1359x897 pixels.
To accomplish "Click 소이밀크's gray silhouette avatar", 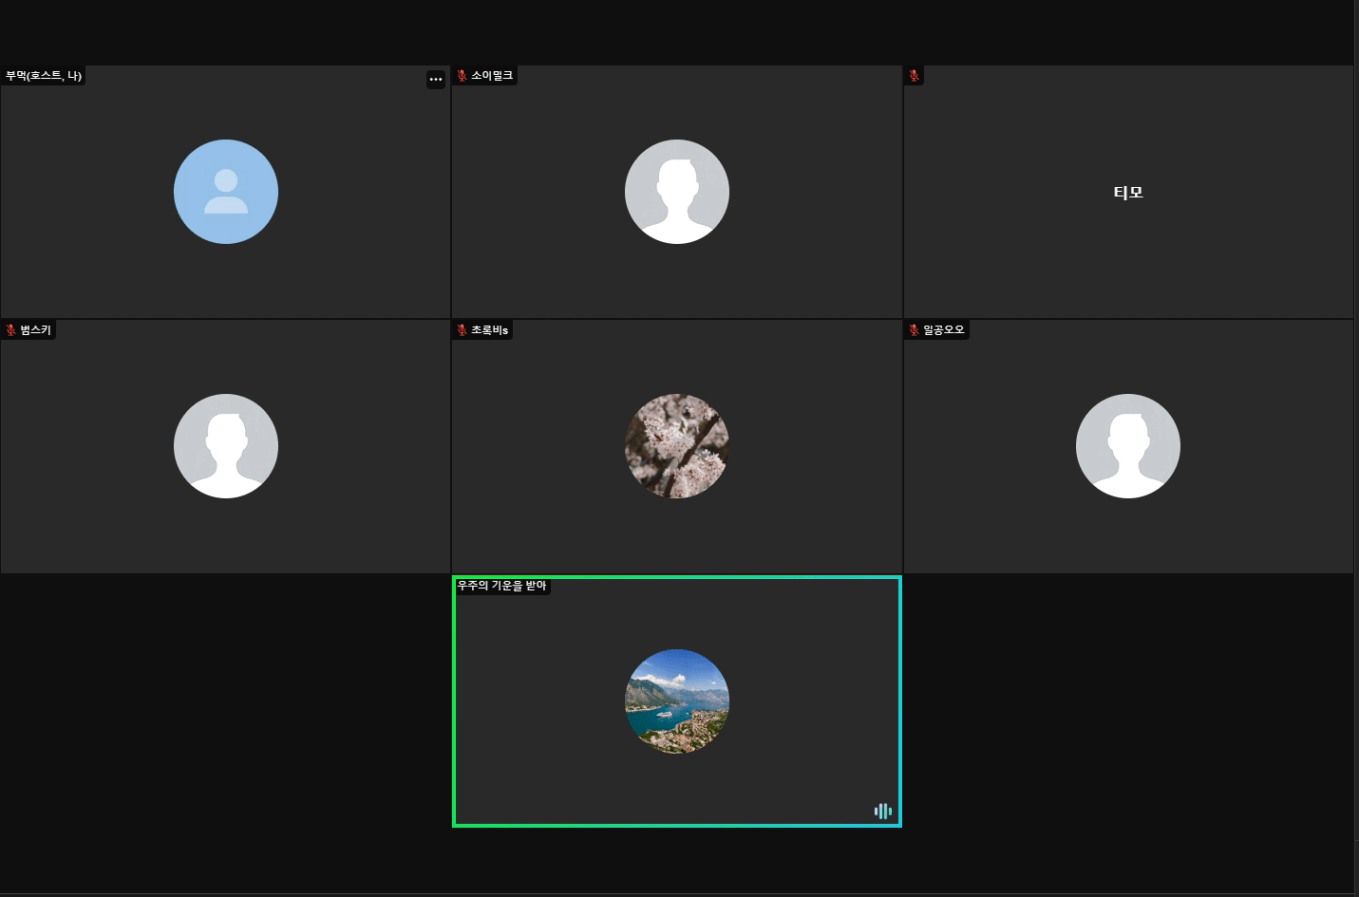I will coord(677,192).
